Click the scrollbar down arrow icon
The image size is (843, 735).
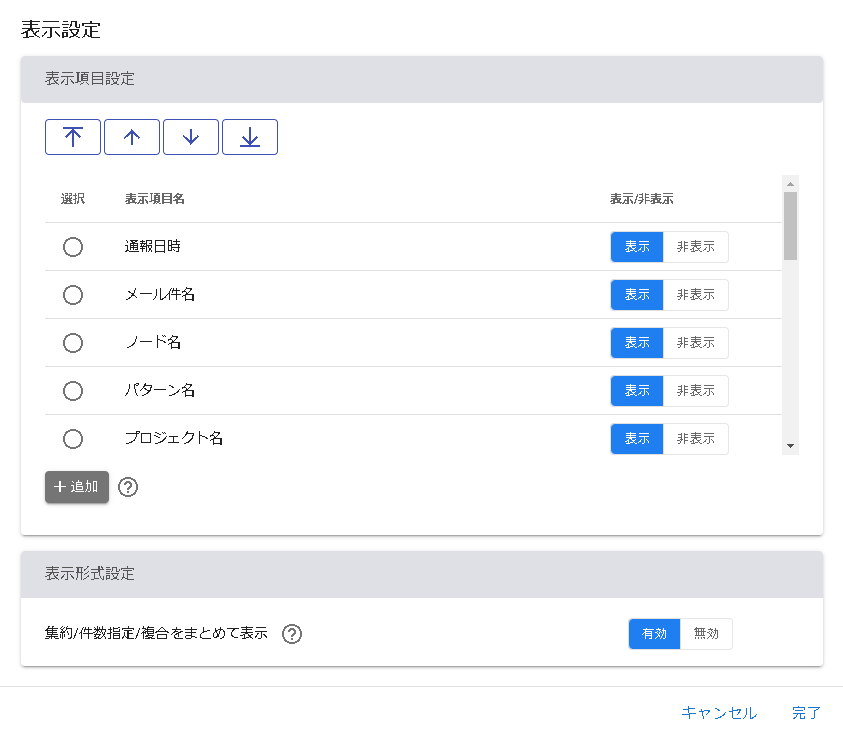pyautogui.click(x=791, y=445)
